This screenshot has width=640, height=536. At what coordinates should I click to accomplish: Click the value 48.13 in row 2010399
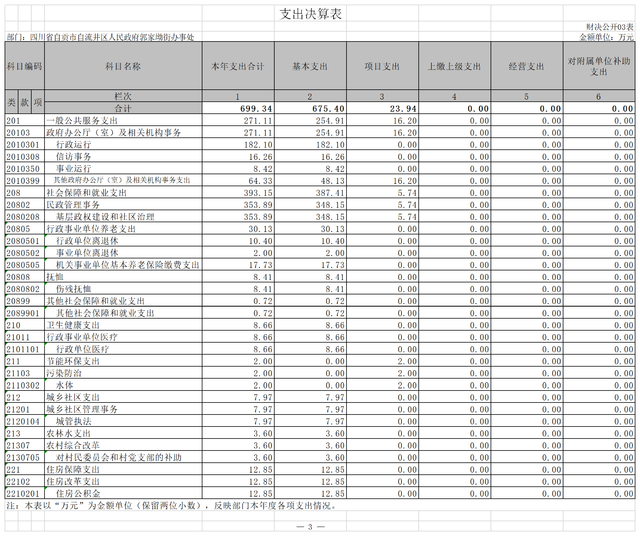(x=332, y=181)
